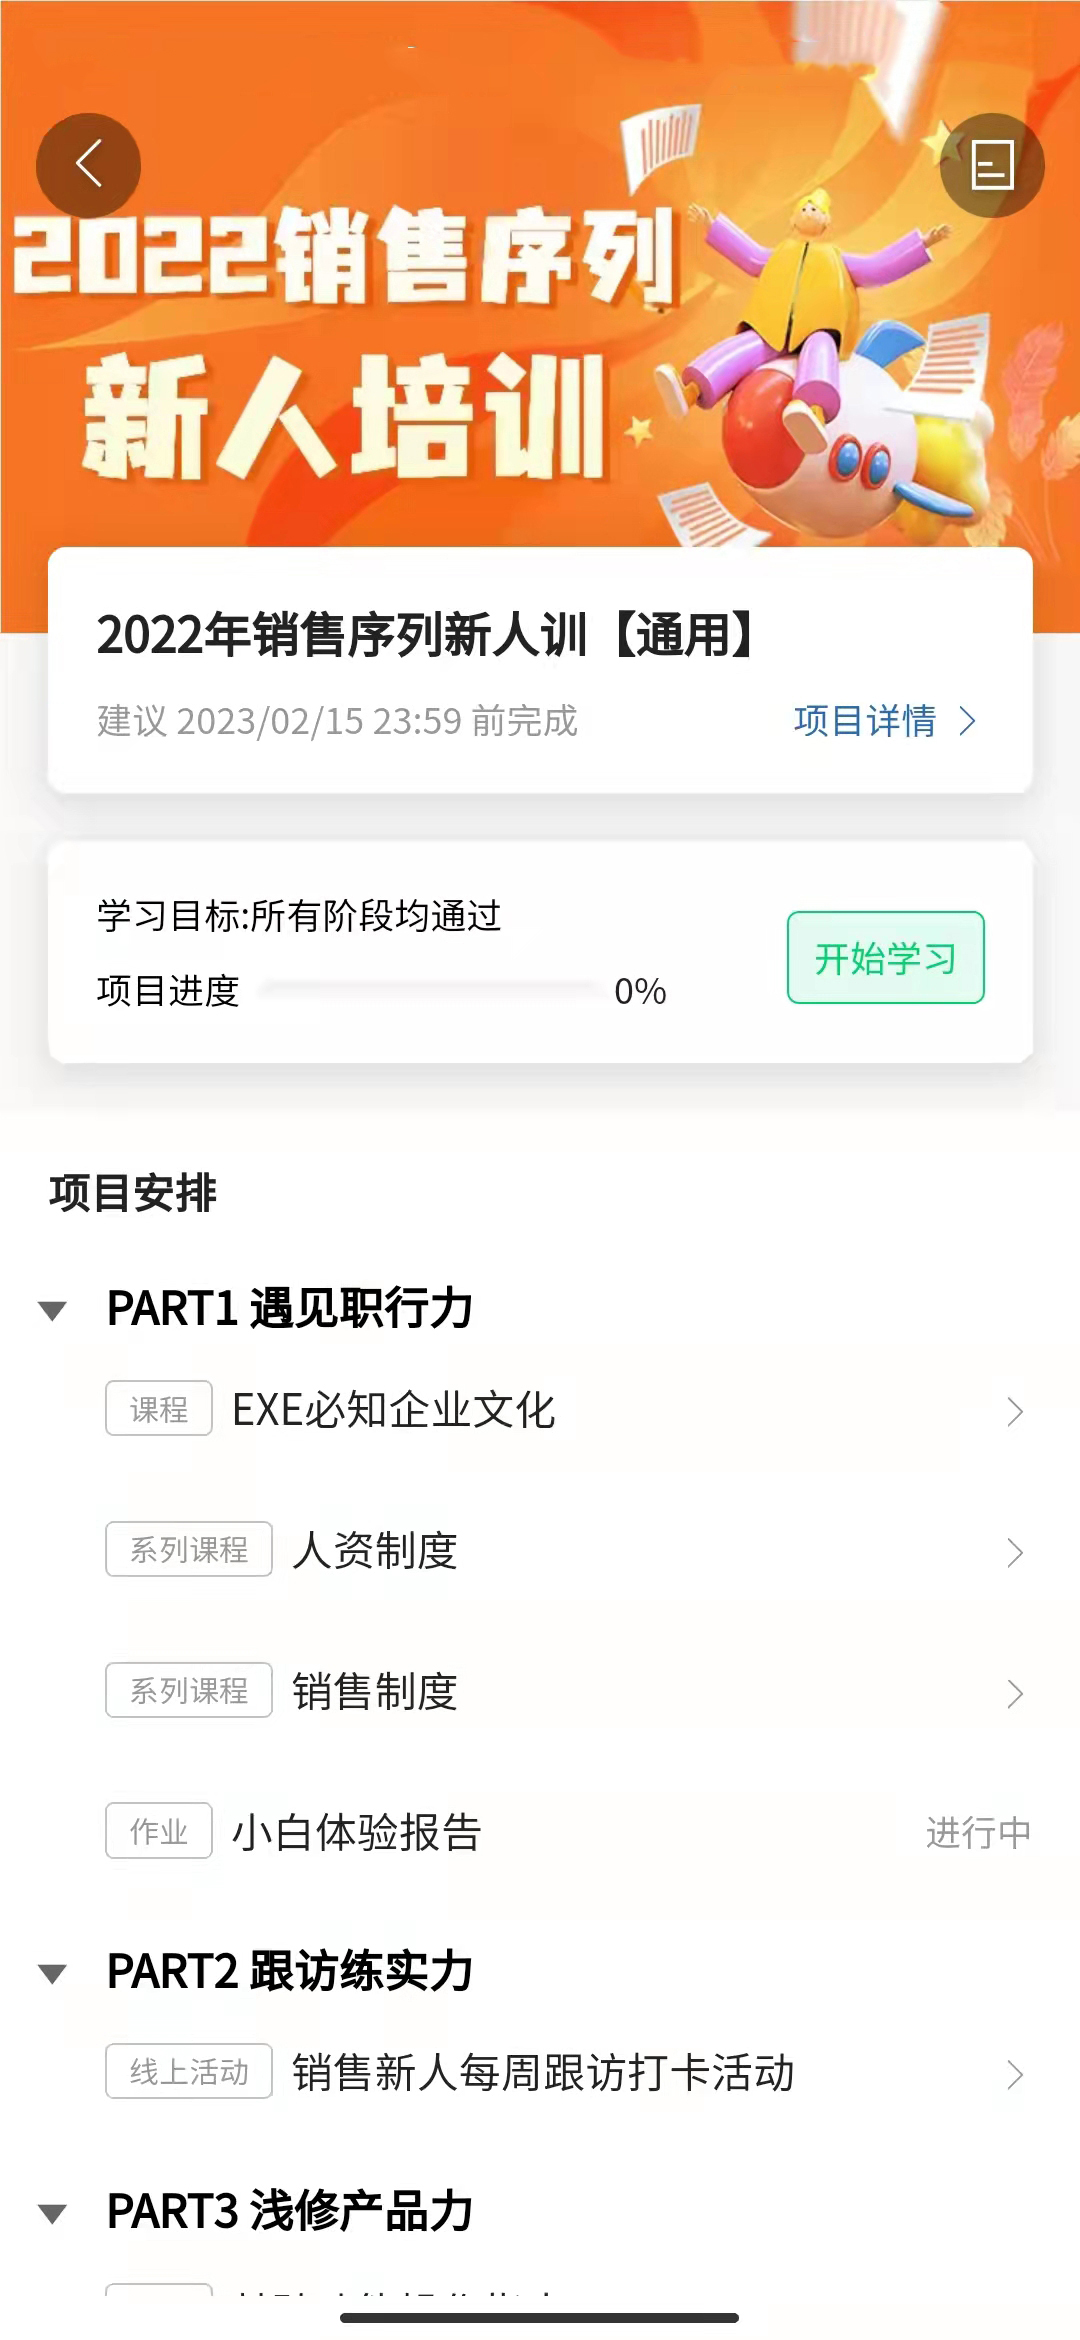The image size is (1080, 2340).
Task: Open 销售新人每周跟访打卡活动 online activity
Action: coord(543,2073)
